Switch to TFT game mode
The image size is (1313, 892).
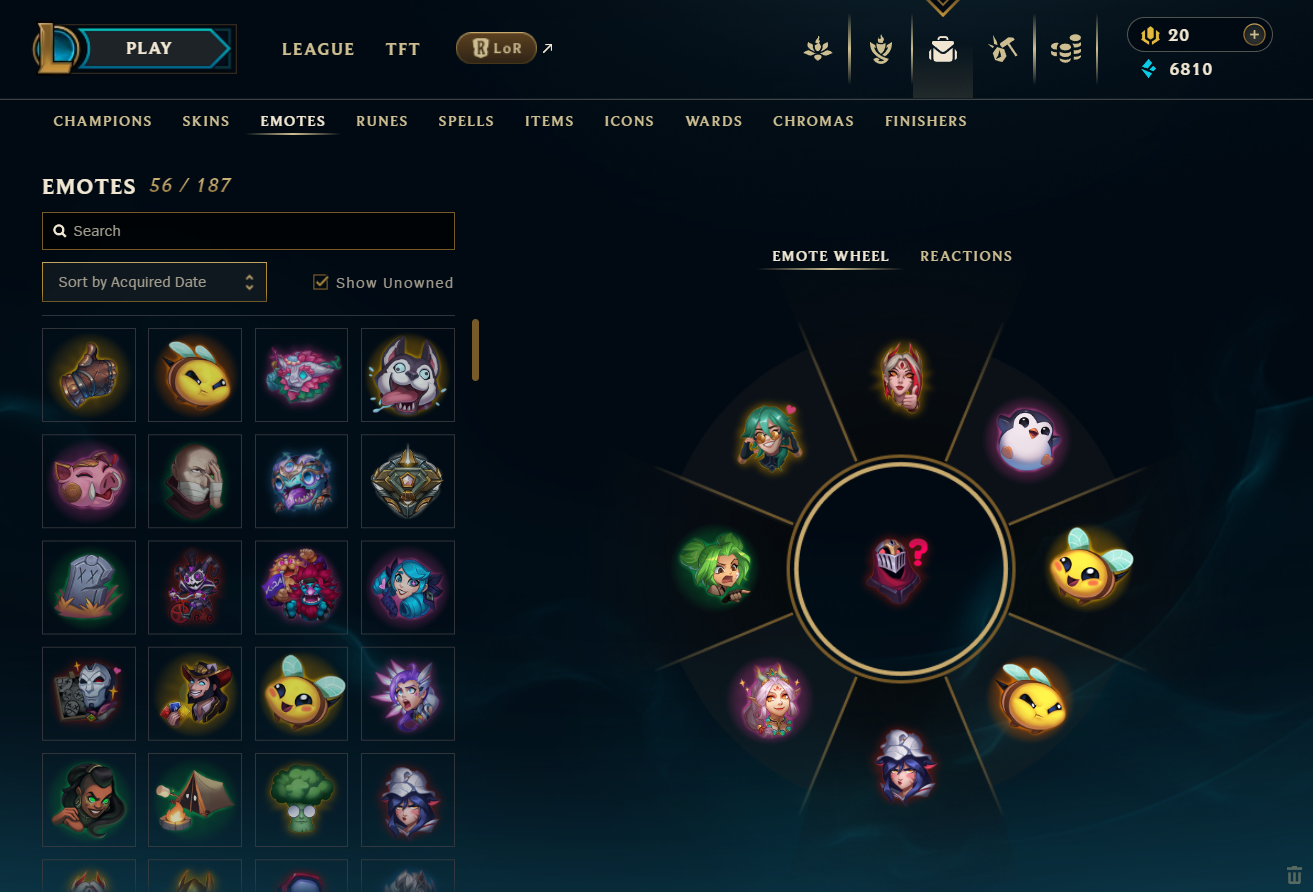point(403,49)
